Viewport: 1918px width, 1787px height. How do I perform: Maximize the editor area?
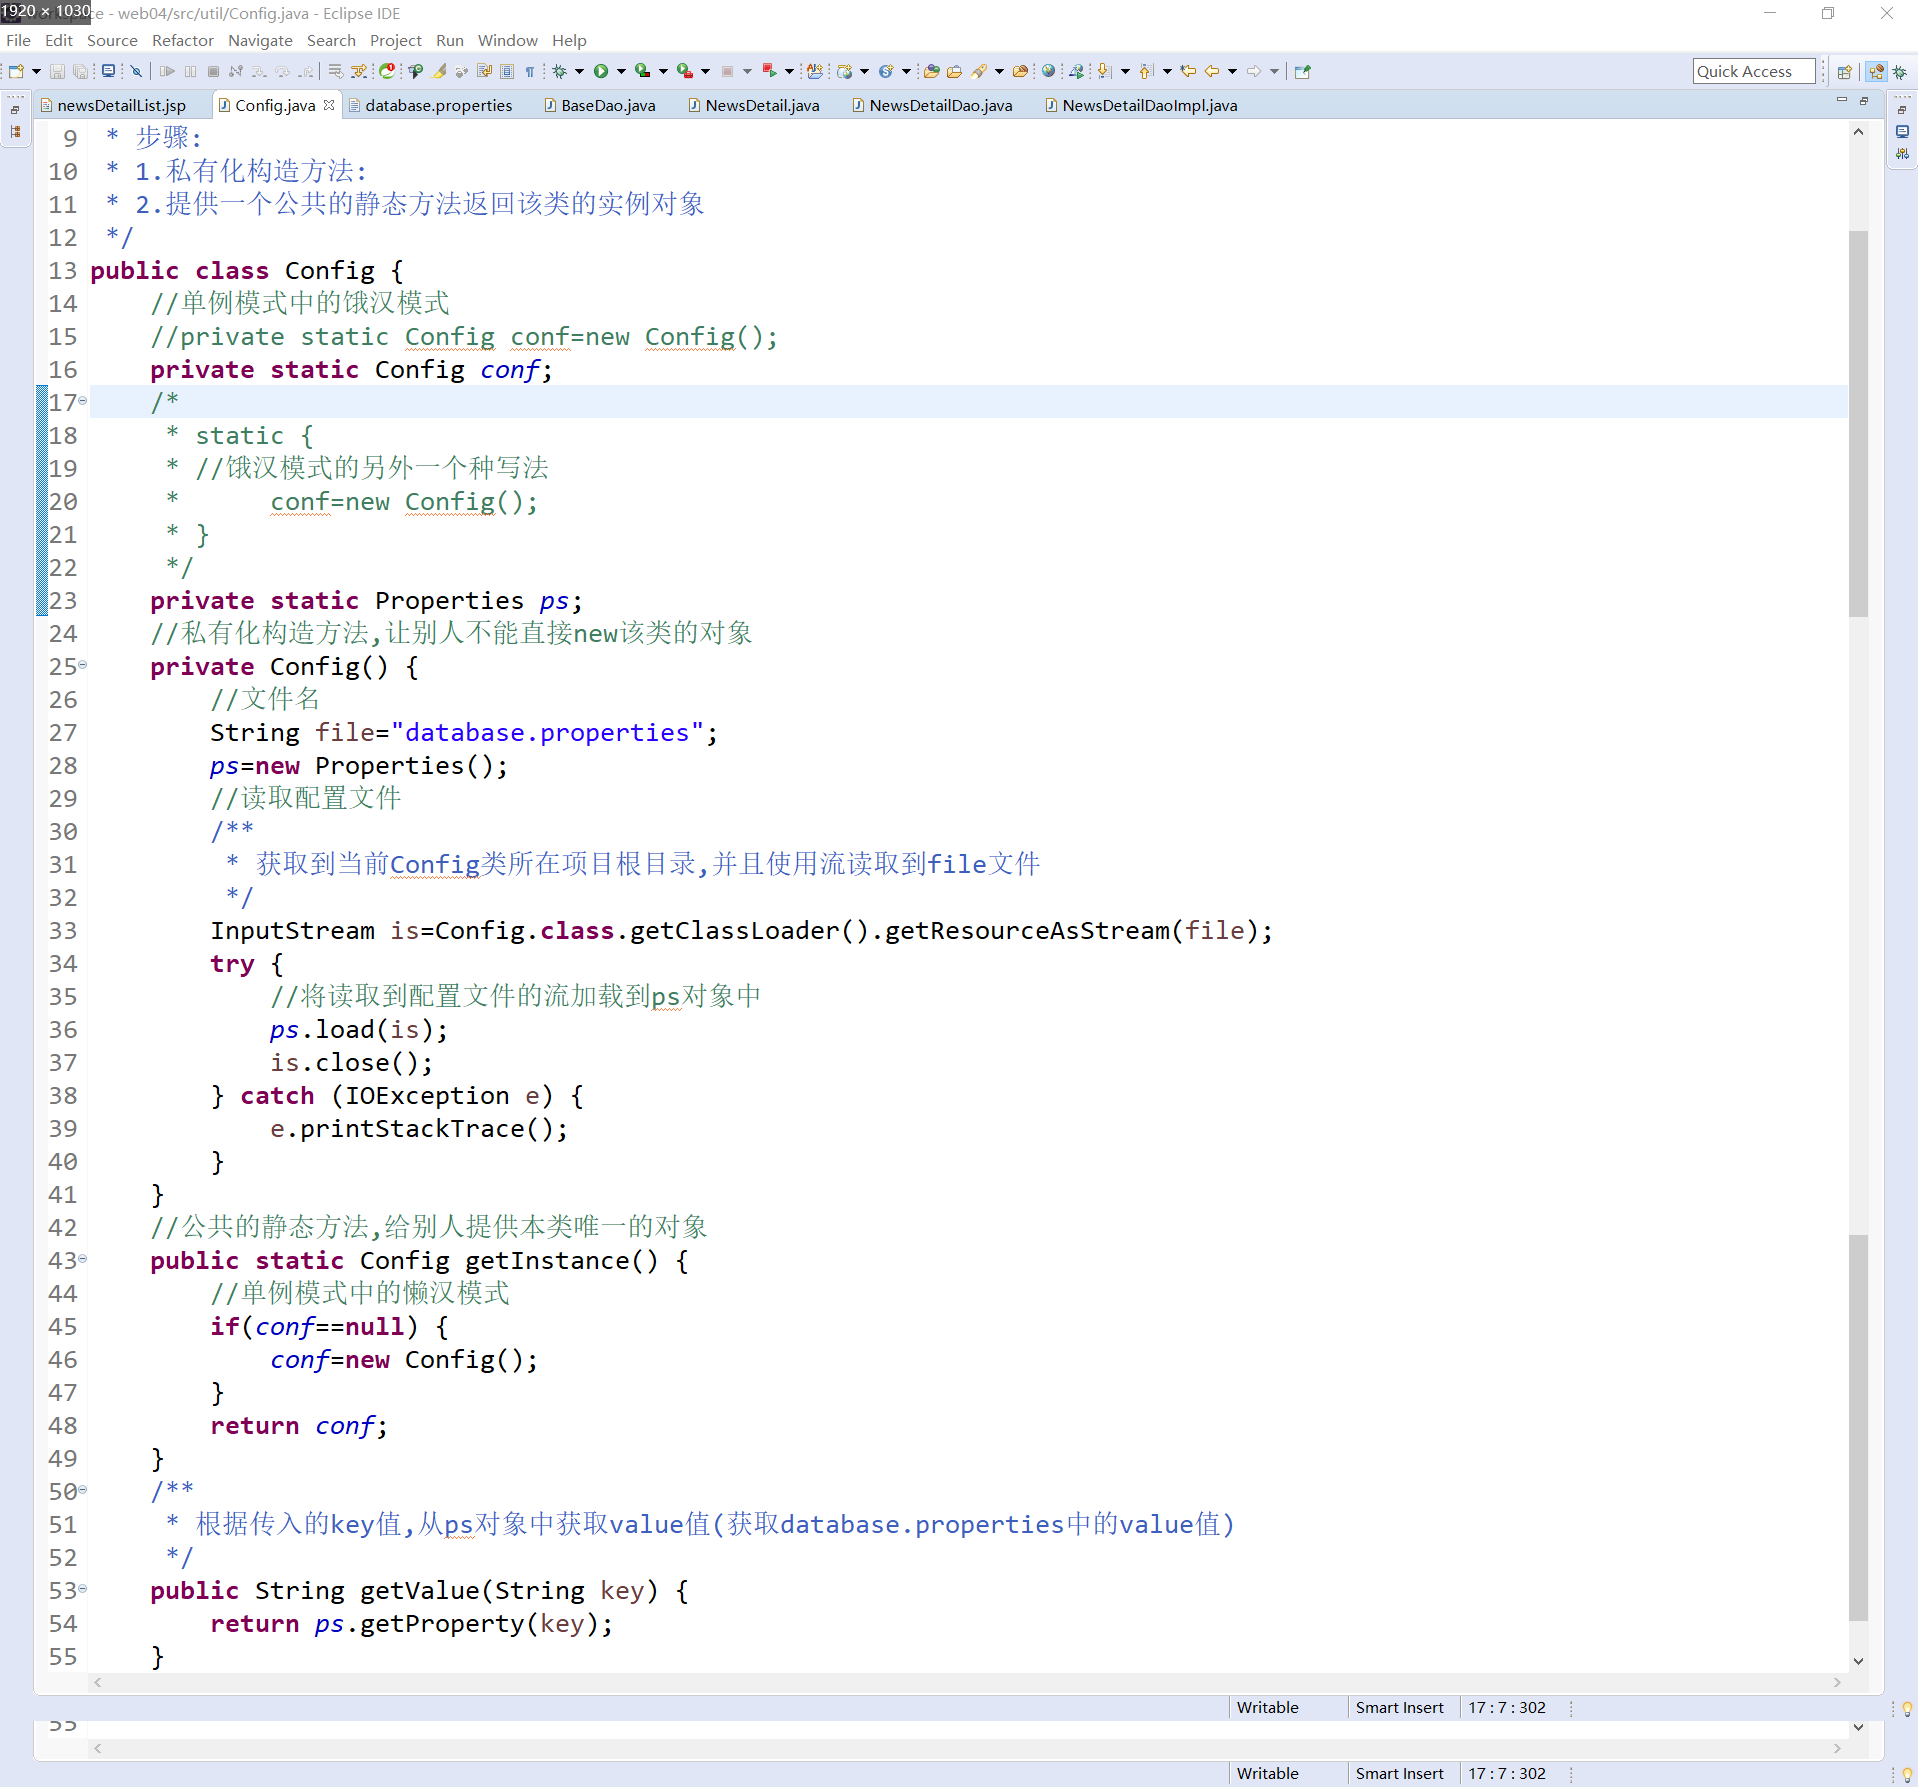(x=1864, y=101)
